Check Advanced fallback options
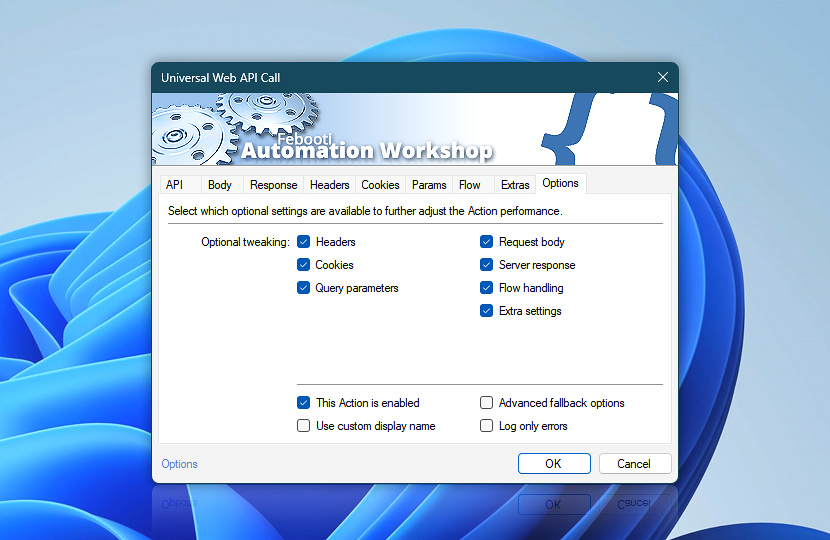Image resolution: width=830 pixels, height=540 pixels. tap(486, 403)
